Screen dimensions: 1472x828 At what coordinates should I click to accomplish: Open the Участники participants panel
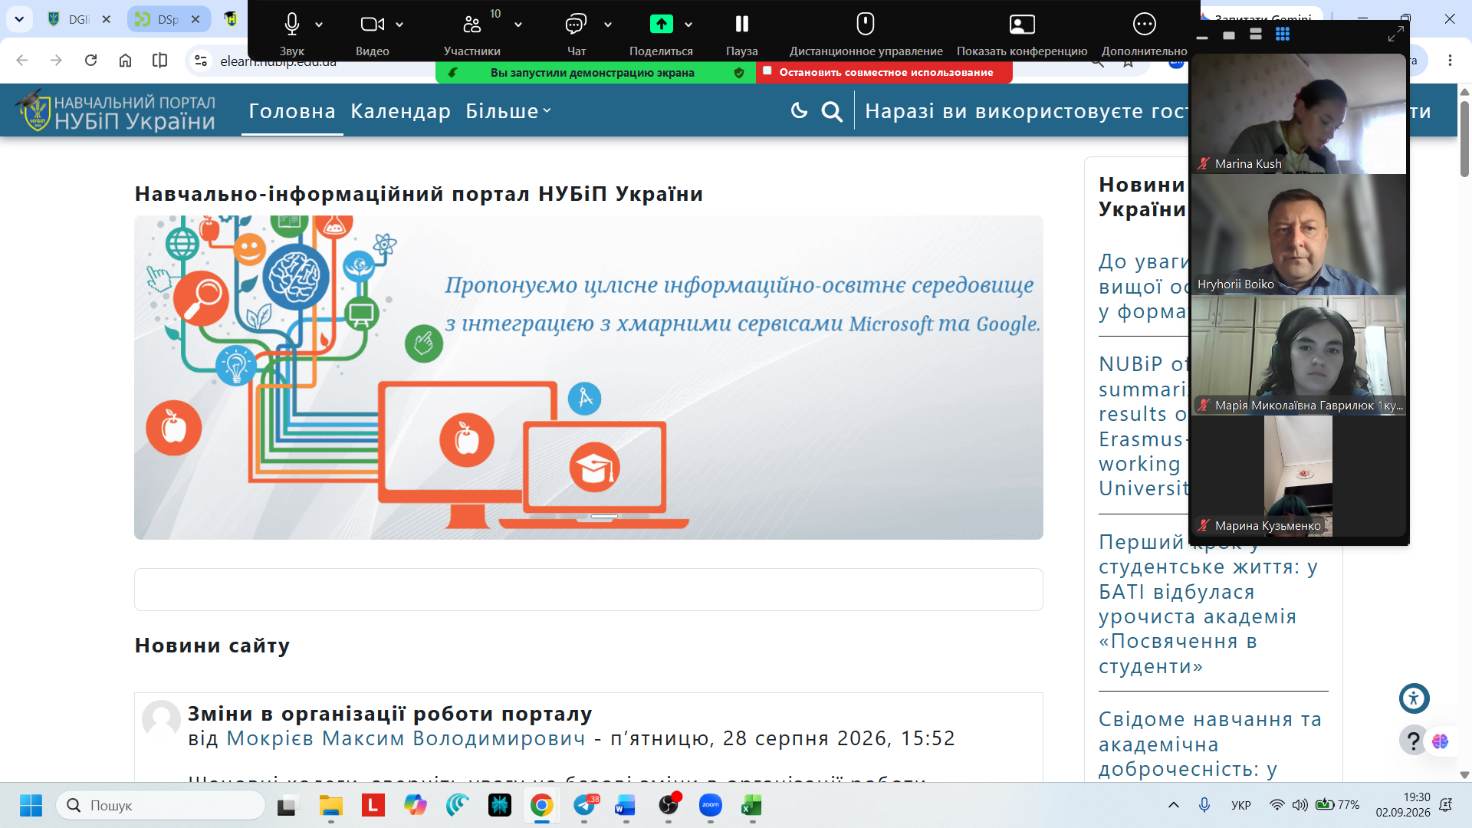[472, 24]
